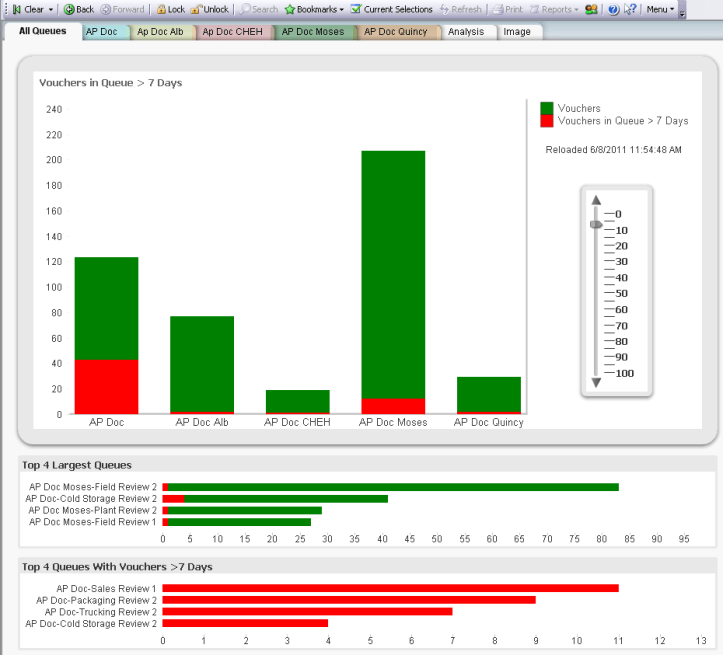The width and height of the screenshot is (723, 655).
Task: Click the What's This pointer help icon
Action: click(x=630, y=9)
